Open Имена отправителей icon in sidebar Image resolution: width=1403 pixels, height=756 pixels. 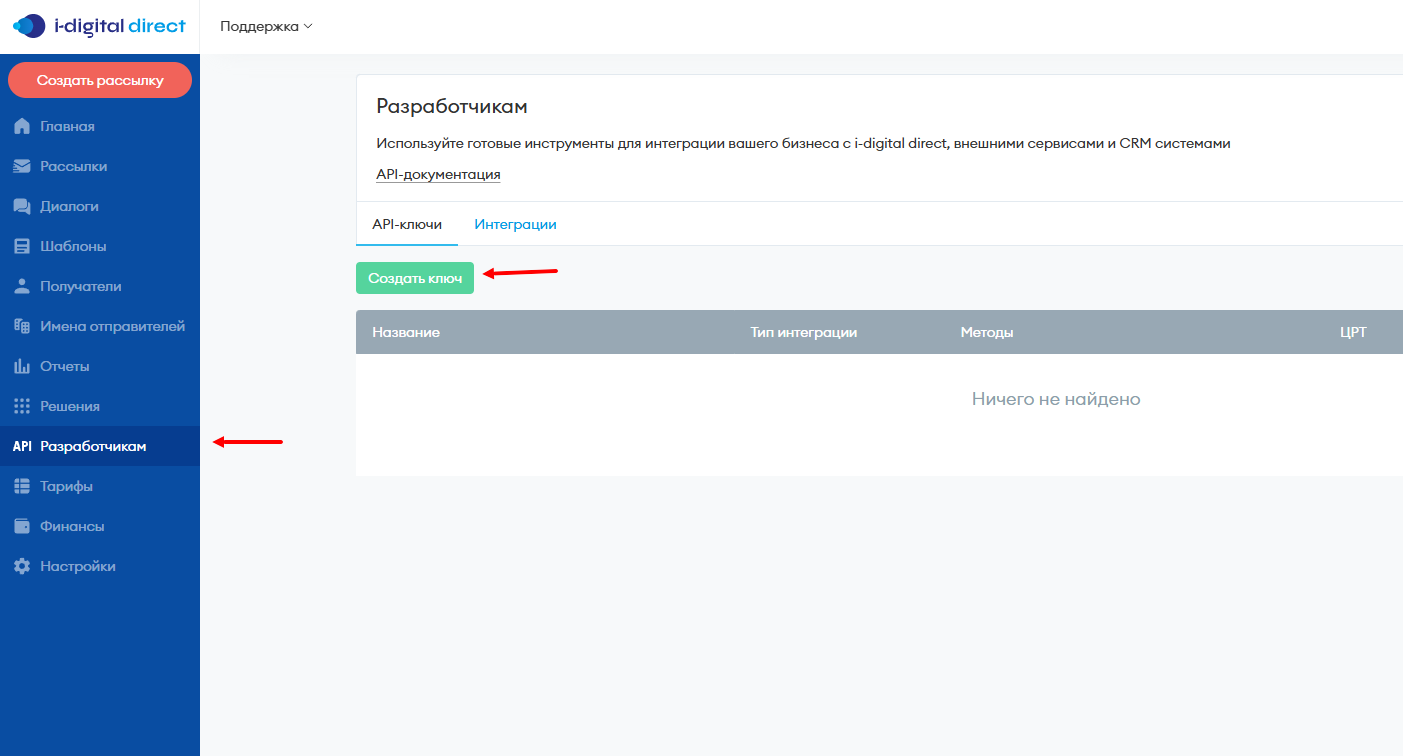(22, 327)
